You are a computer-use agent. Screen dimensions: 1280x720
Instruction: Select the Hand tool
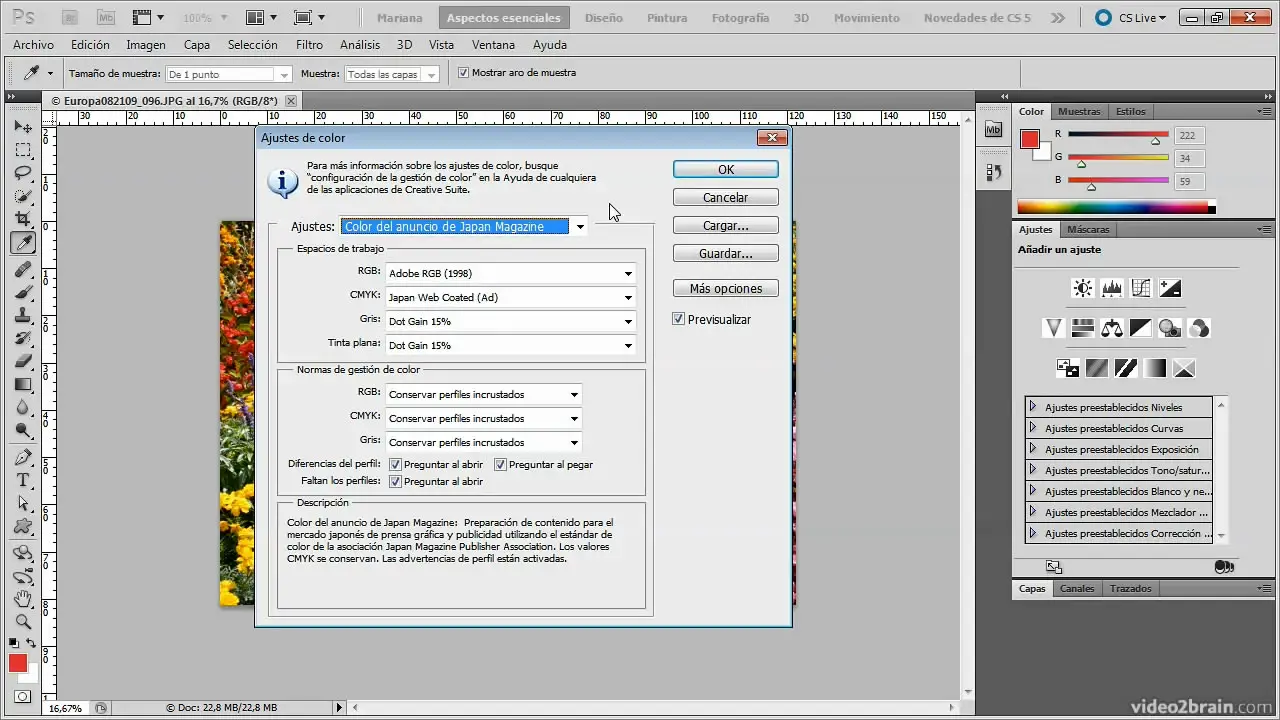click(x=22, y=599)
